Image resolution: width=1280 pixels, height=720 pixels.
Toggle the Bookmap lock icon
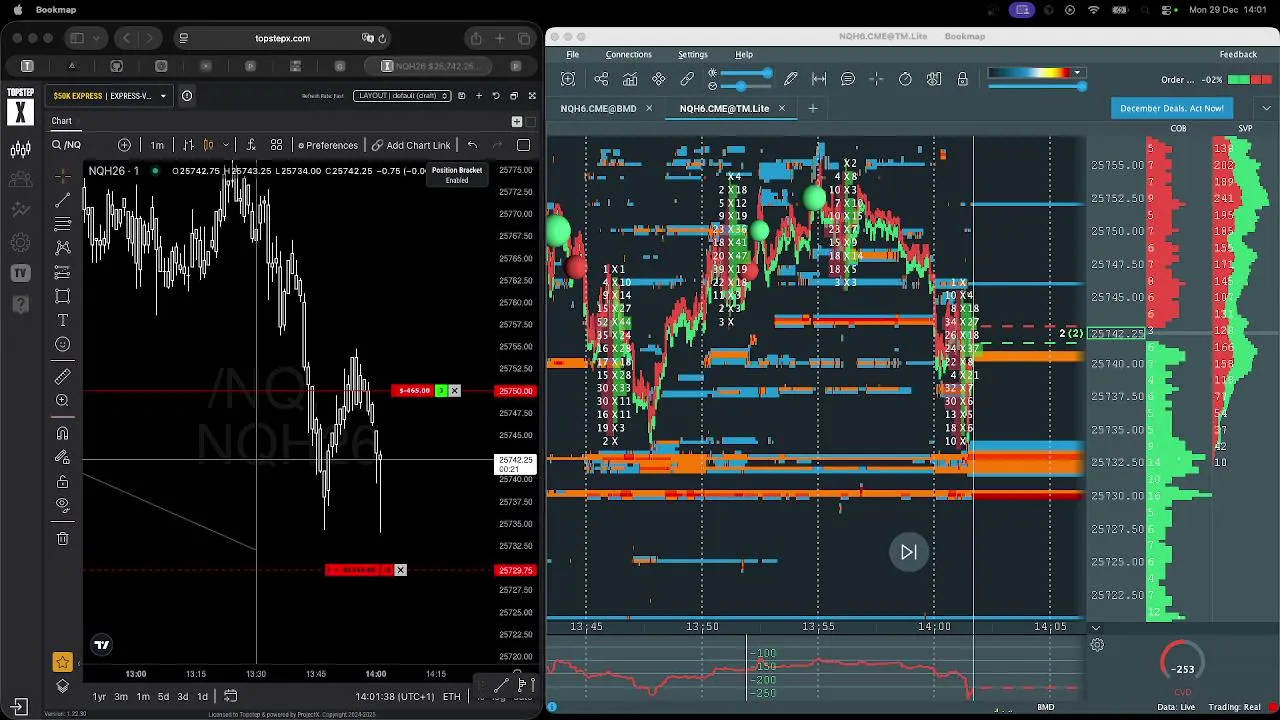(x=962, y=79)
